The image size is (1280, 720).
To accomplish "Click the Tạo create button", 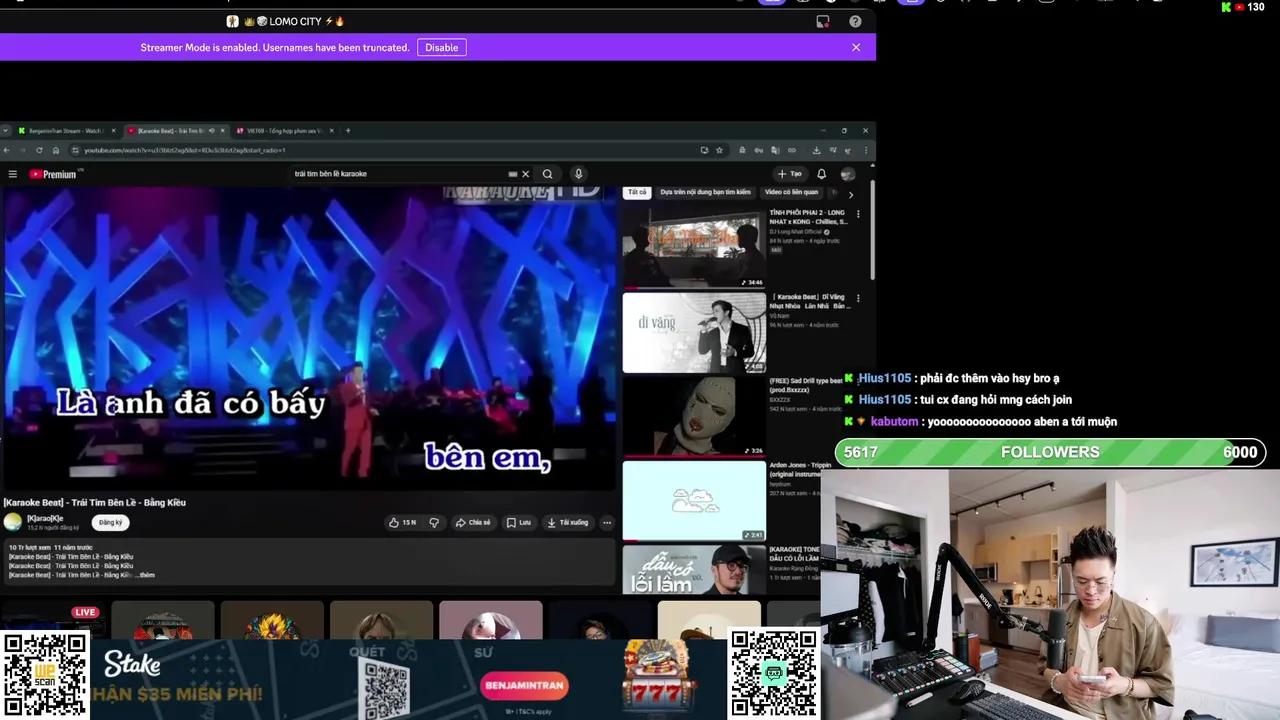I will point(790,174).
